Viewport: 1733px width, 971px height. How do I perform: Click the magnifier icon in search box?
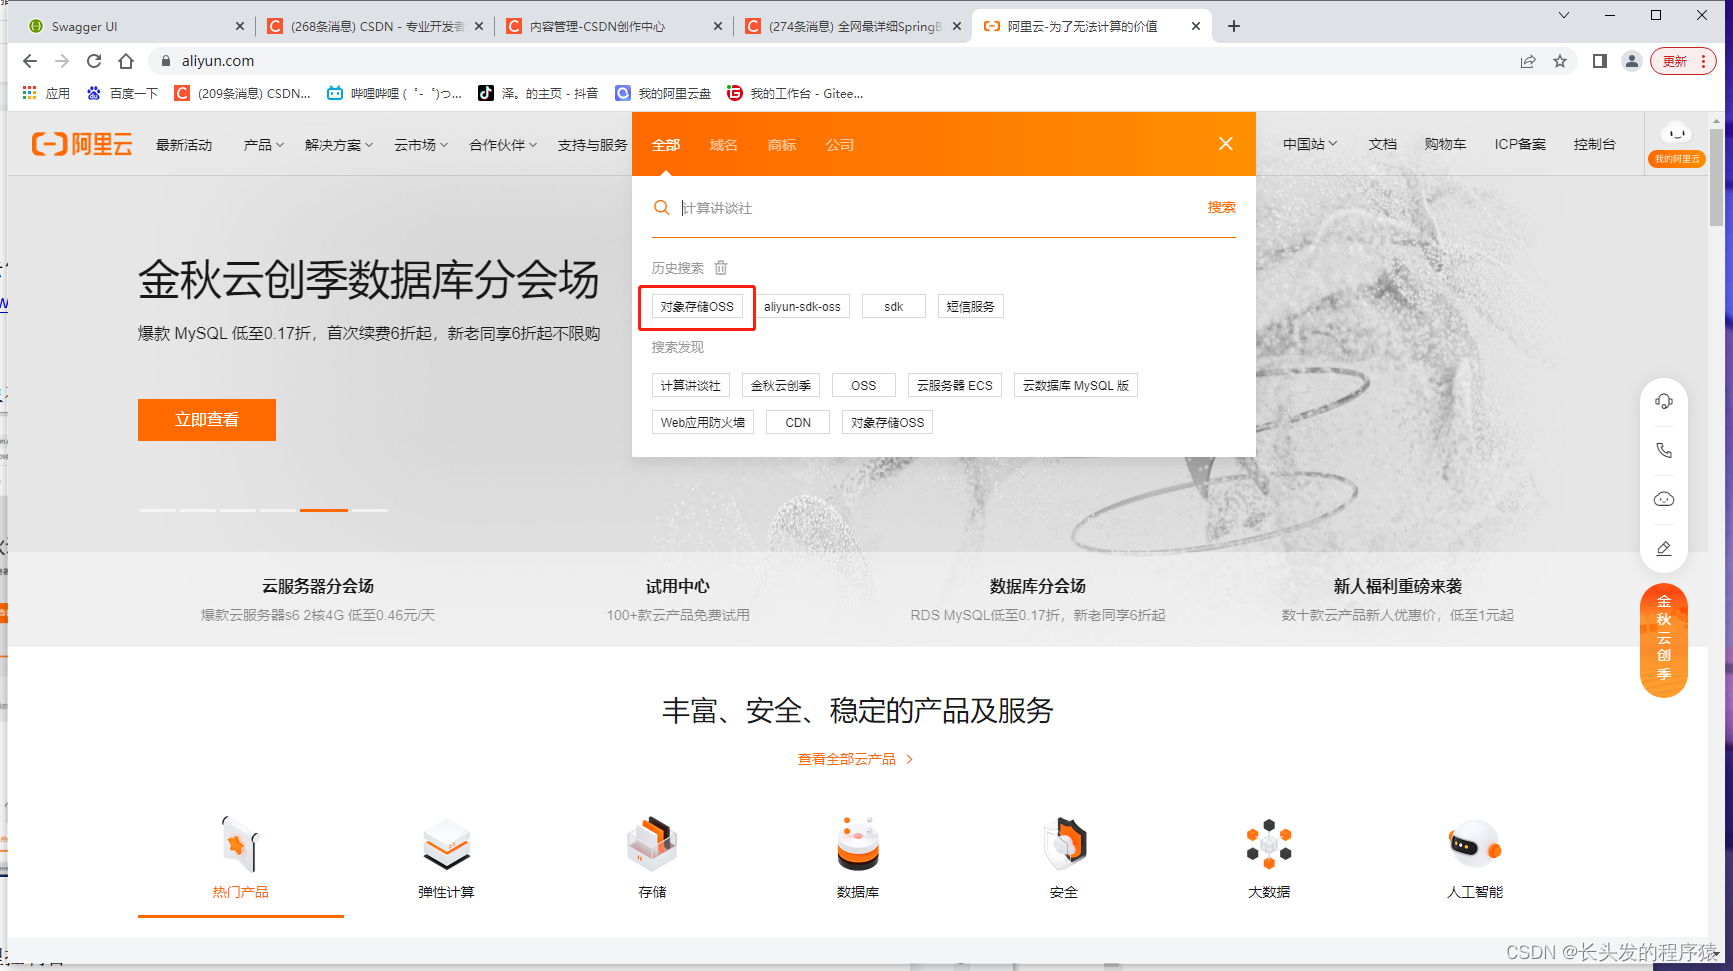(x=661, y=207)
